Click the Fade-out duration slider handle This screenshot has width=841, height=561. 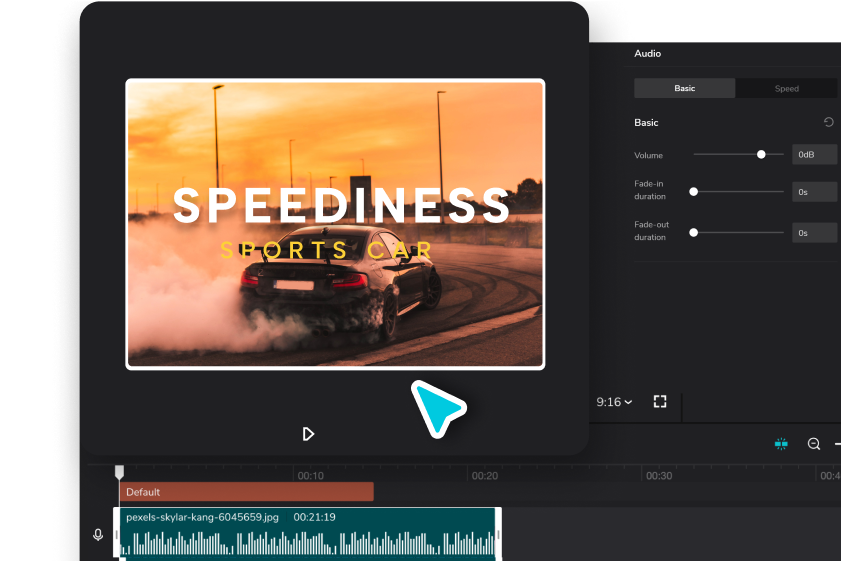[694, 232]
